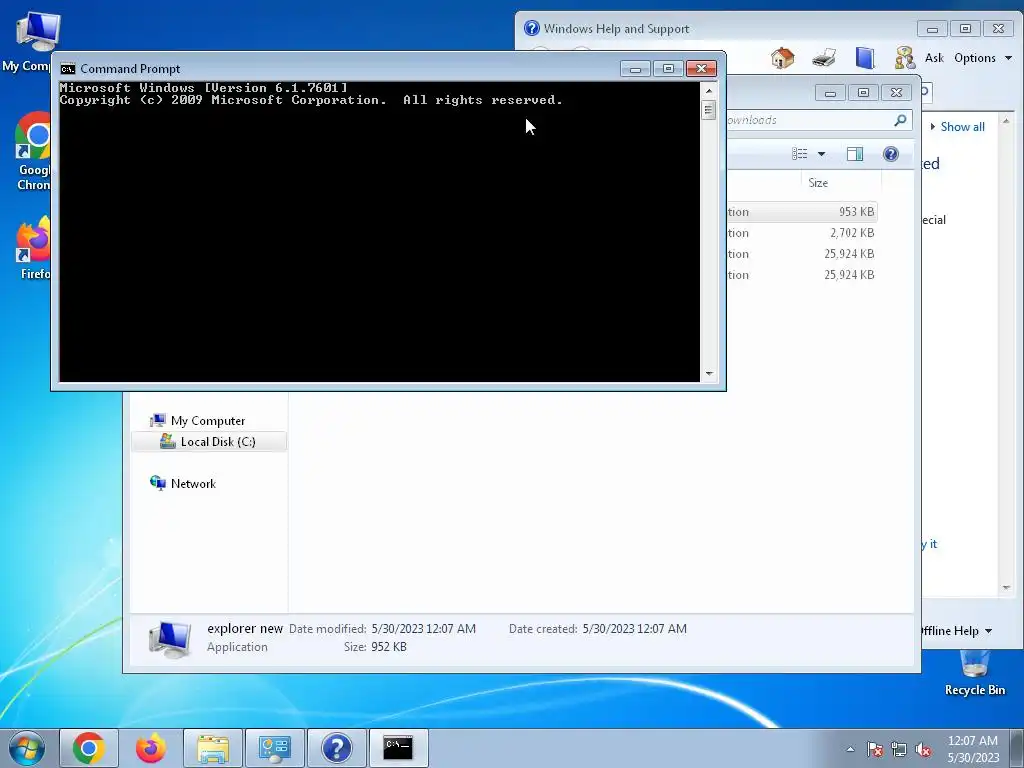Select the Firefox desktop shortcut

coord(34,248)
